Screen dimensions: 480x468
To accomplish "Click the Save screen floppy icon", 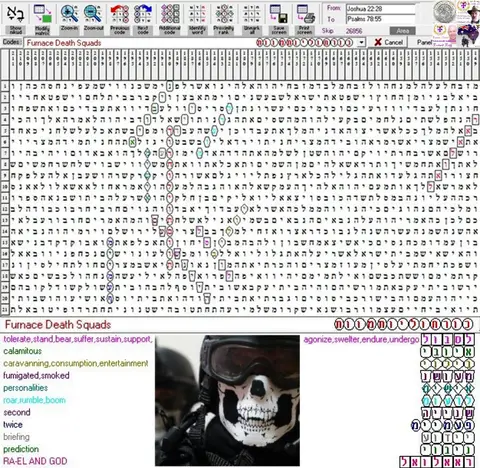I will point(279,14).
